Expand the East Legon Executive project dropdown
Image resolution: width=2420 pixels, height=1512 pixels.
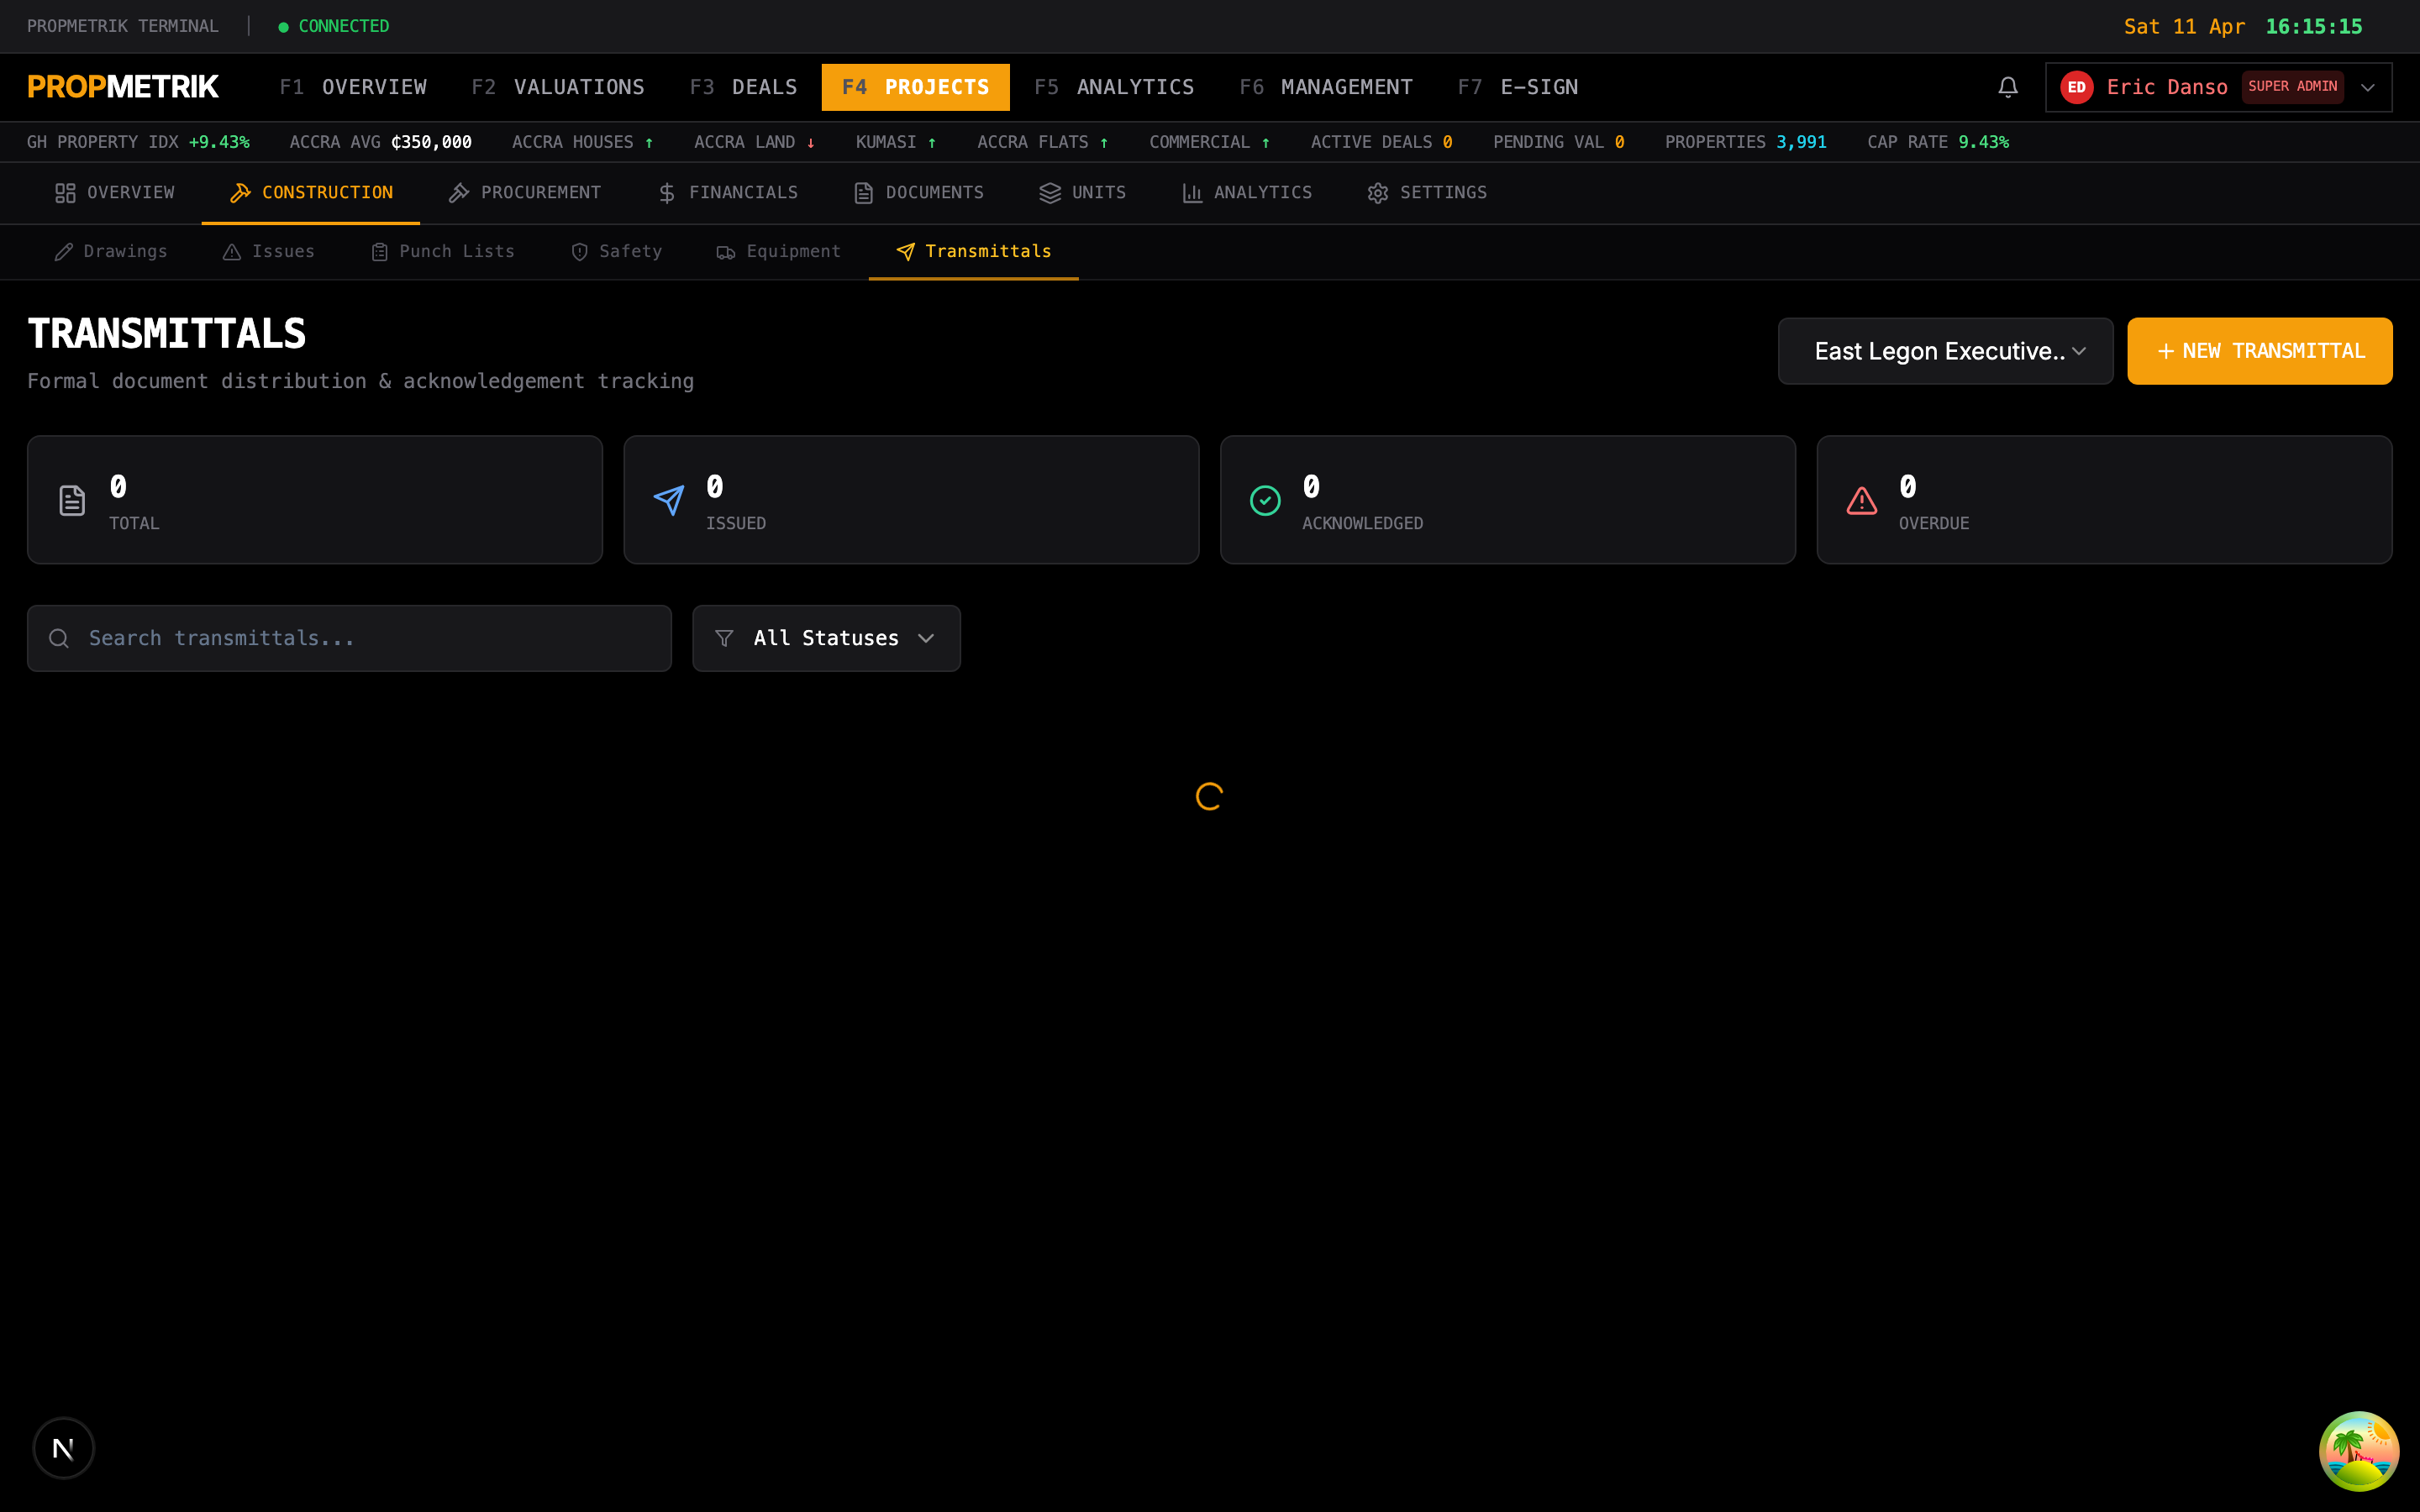[1945, 351]
